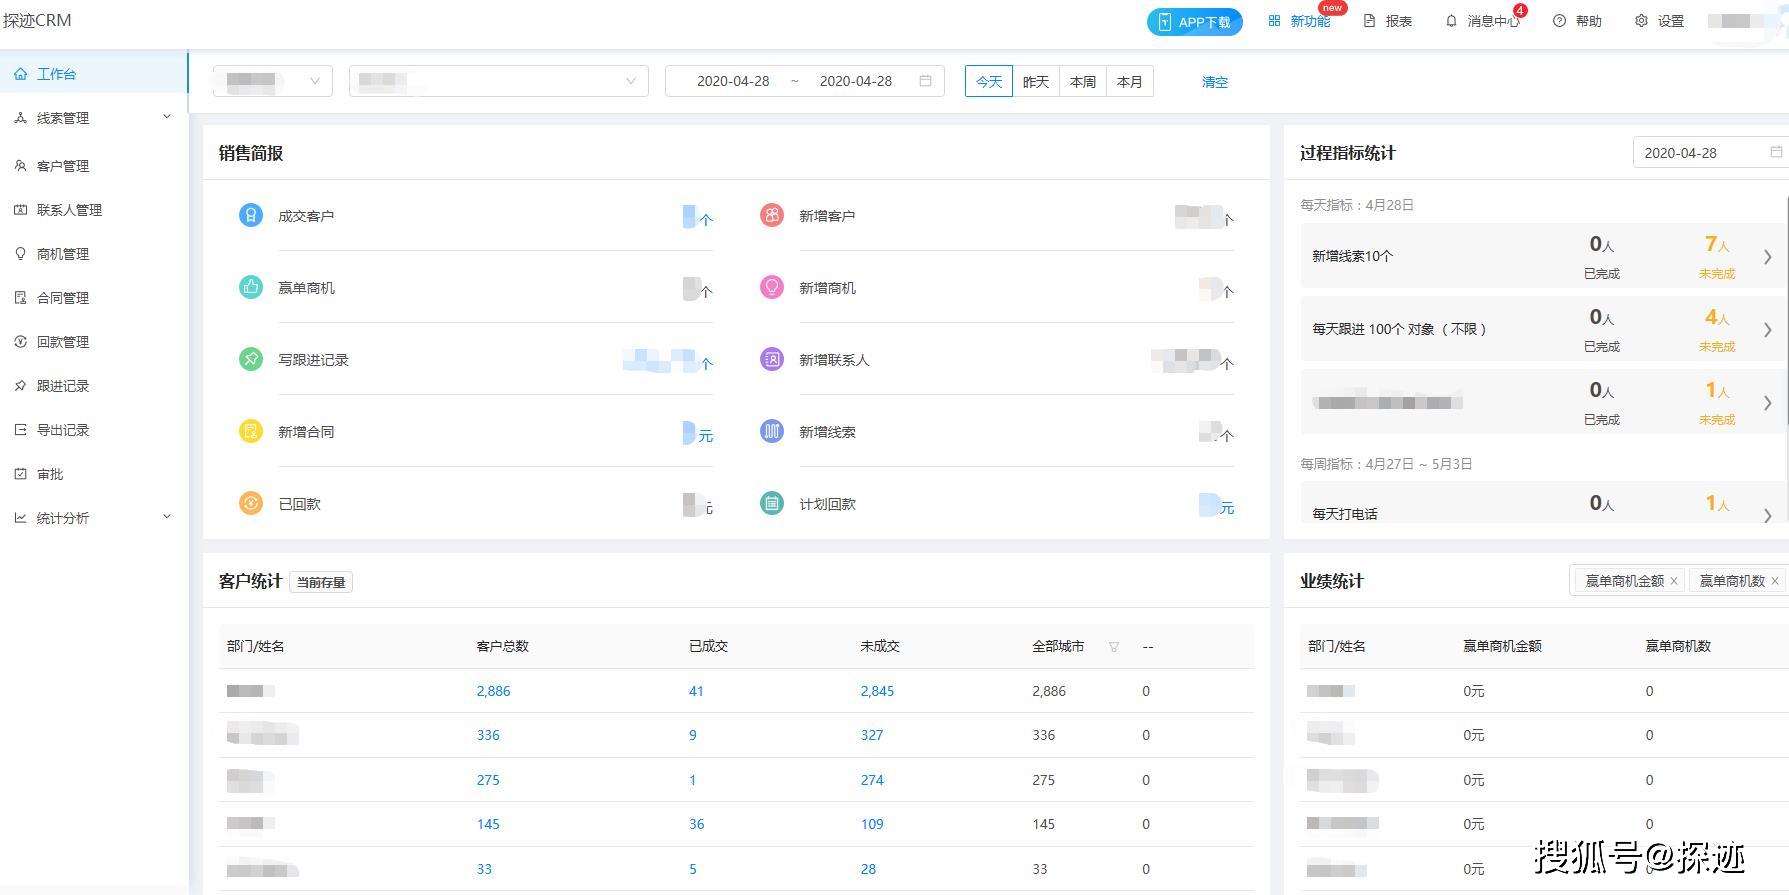Image resolution: width=1789 pixels, height=895 pixels.
Task: Select the 今天 date range tab
Action: click(989, 81)
